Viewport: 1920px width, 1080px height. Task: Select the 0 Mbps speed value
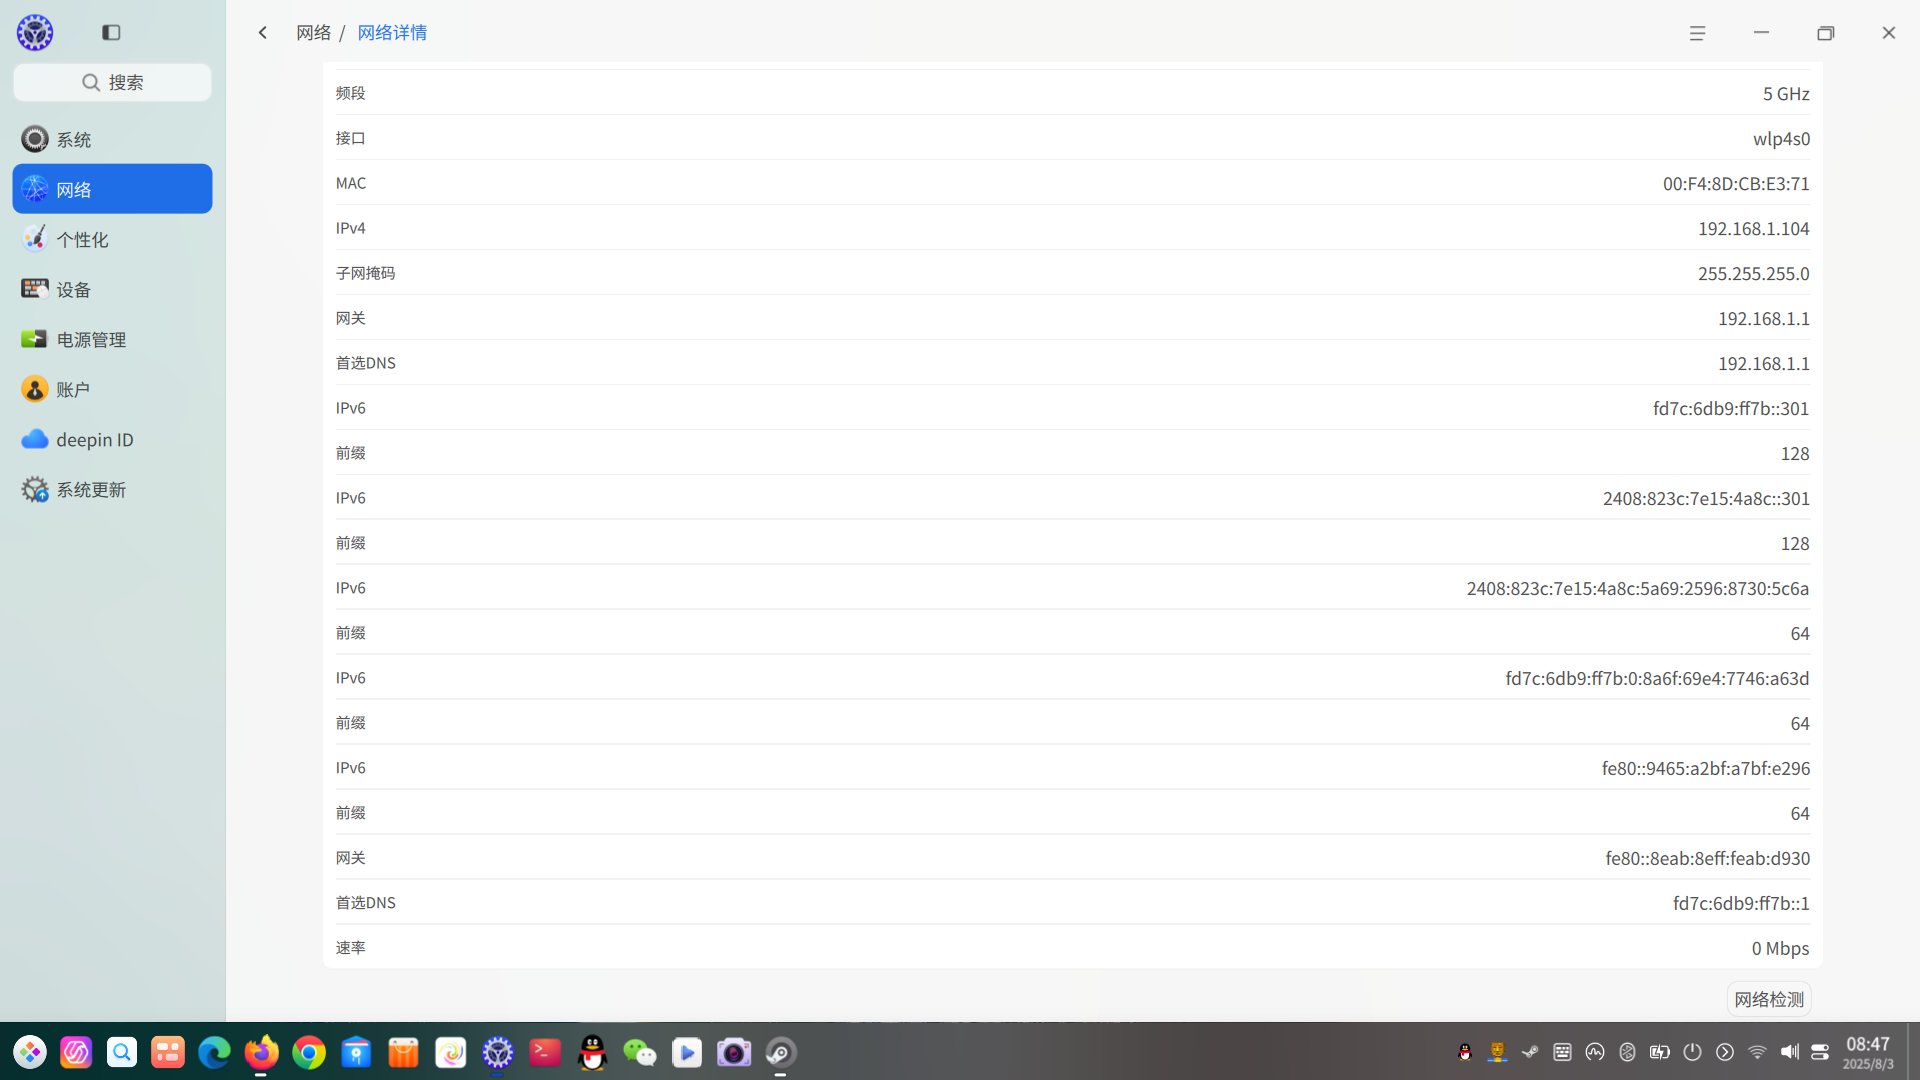coord(1780,948)
